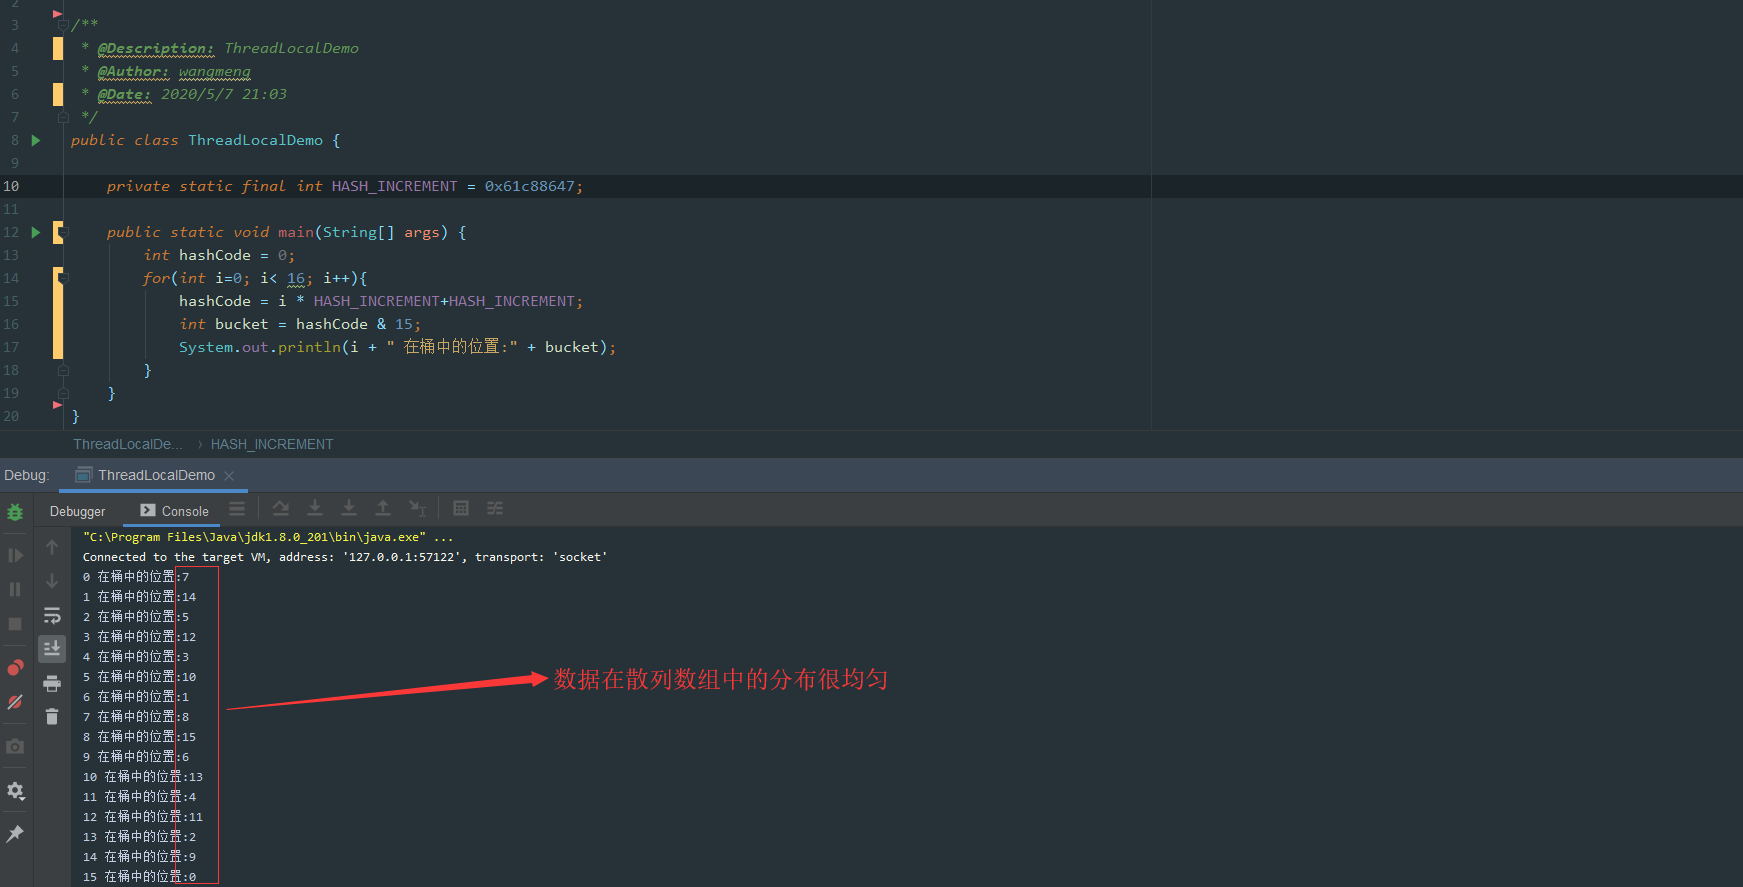Toggle Scroll to End in console
Image resolution: width=1743 pixels, height=887 pixels.
(52, 649)
